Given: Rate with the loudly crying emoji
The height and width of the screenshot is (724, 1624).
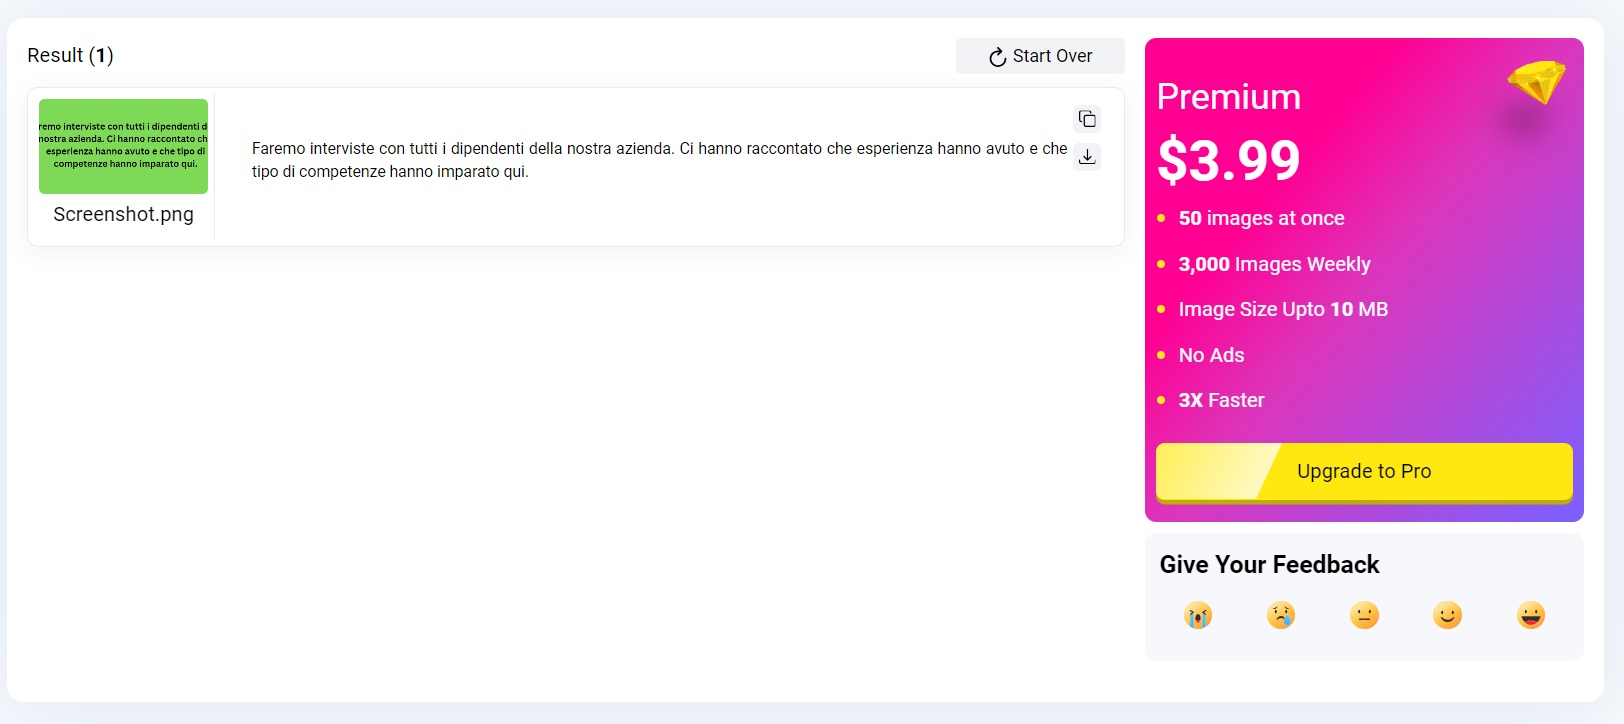Looking at the screenshot, I should (x=1197, y=615).
